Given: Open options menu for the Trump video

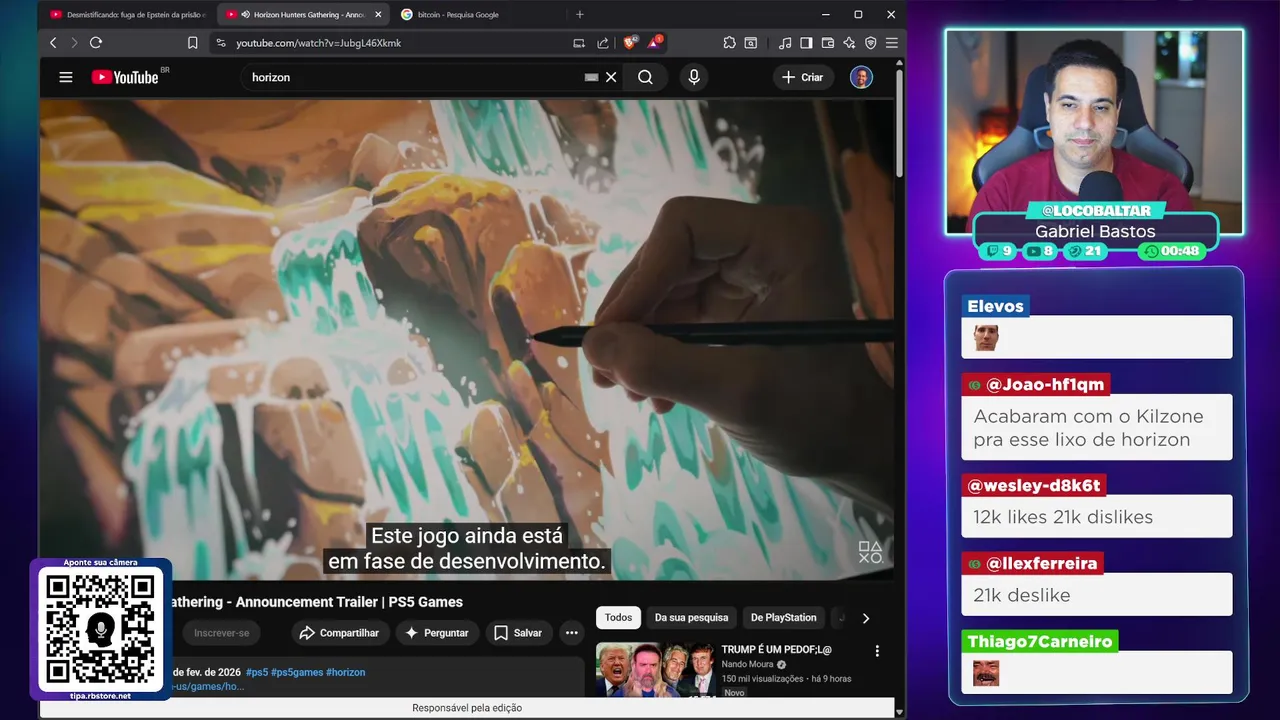Looking at the screenshot, I should pos(877,651).
